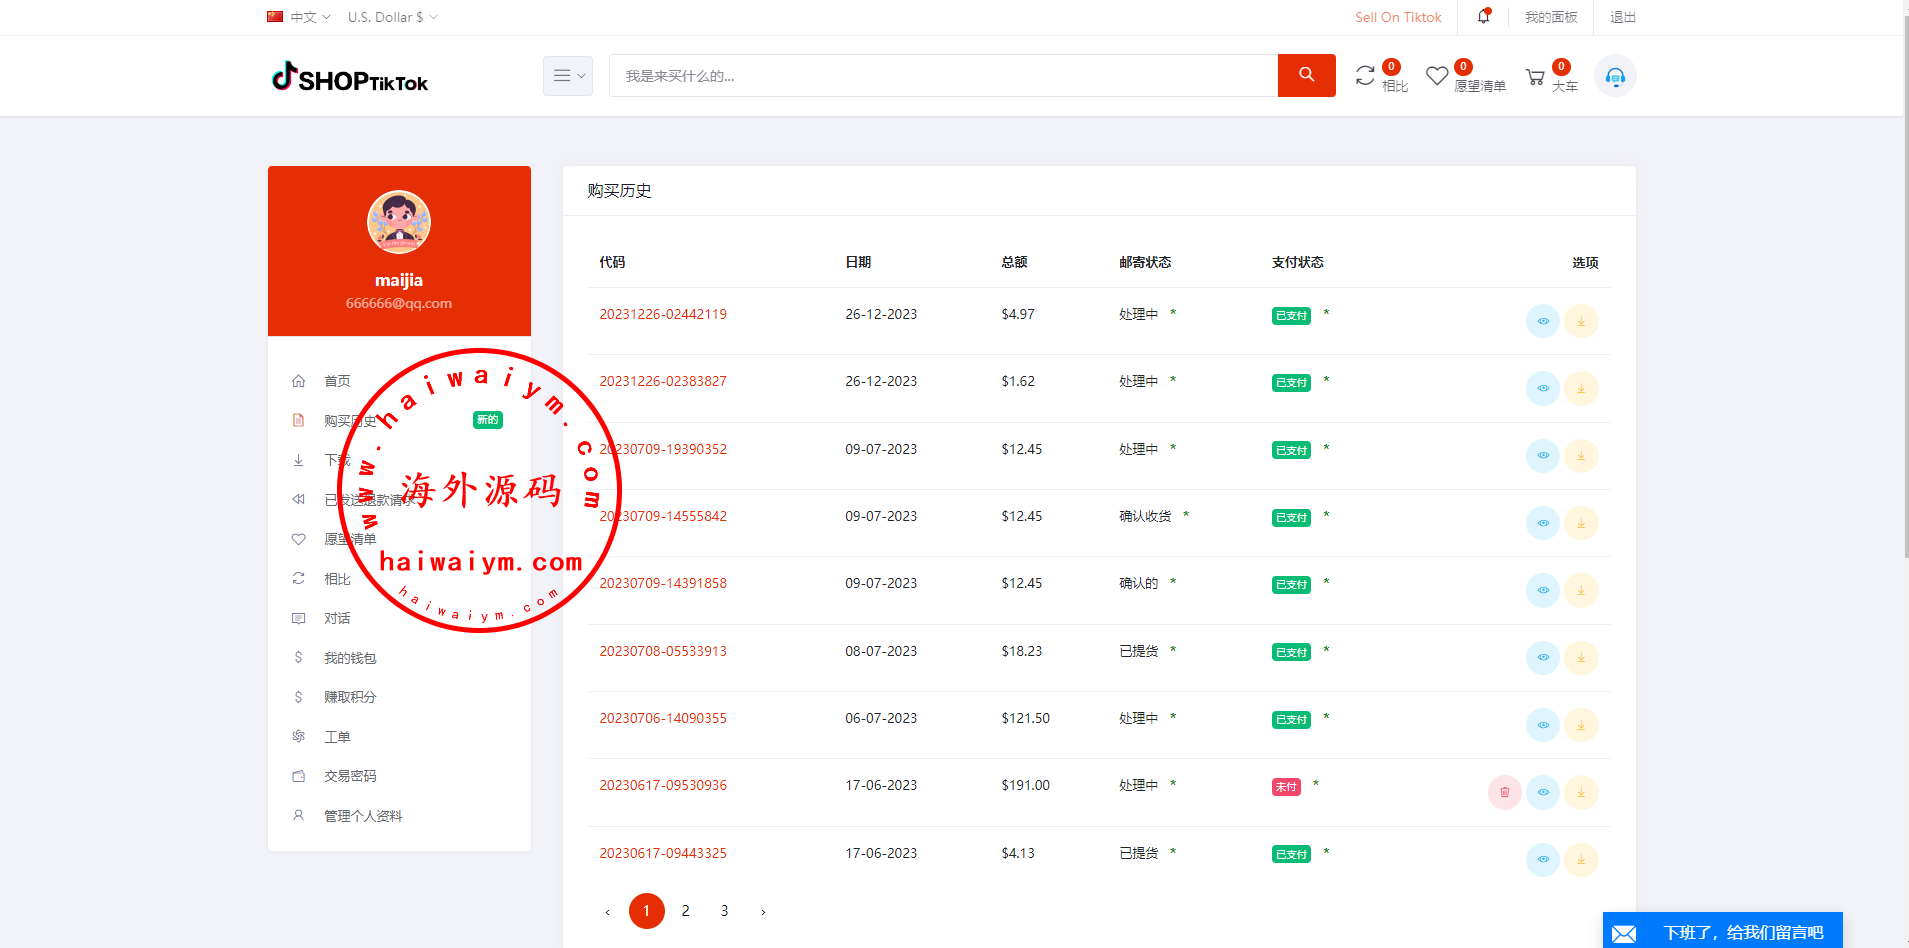This screenshot has width=1909, height=948.
Task: Download invoice for order 20231226-02442119
Action: tap(1581, 321)
